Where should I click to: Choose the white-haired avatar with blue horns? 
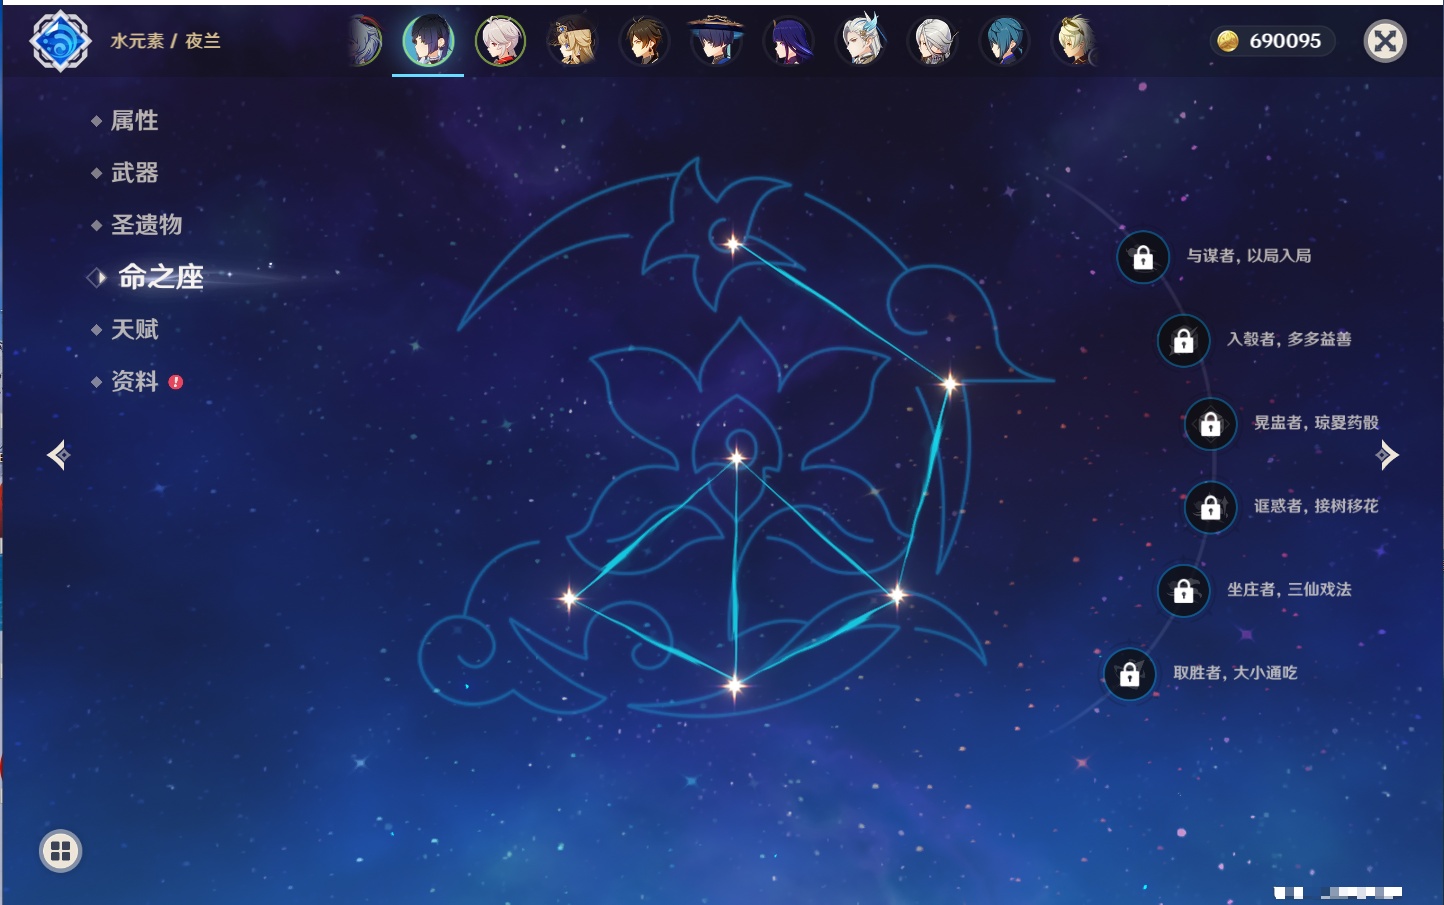(861, 41)
